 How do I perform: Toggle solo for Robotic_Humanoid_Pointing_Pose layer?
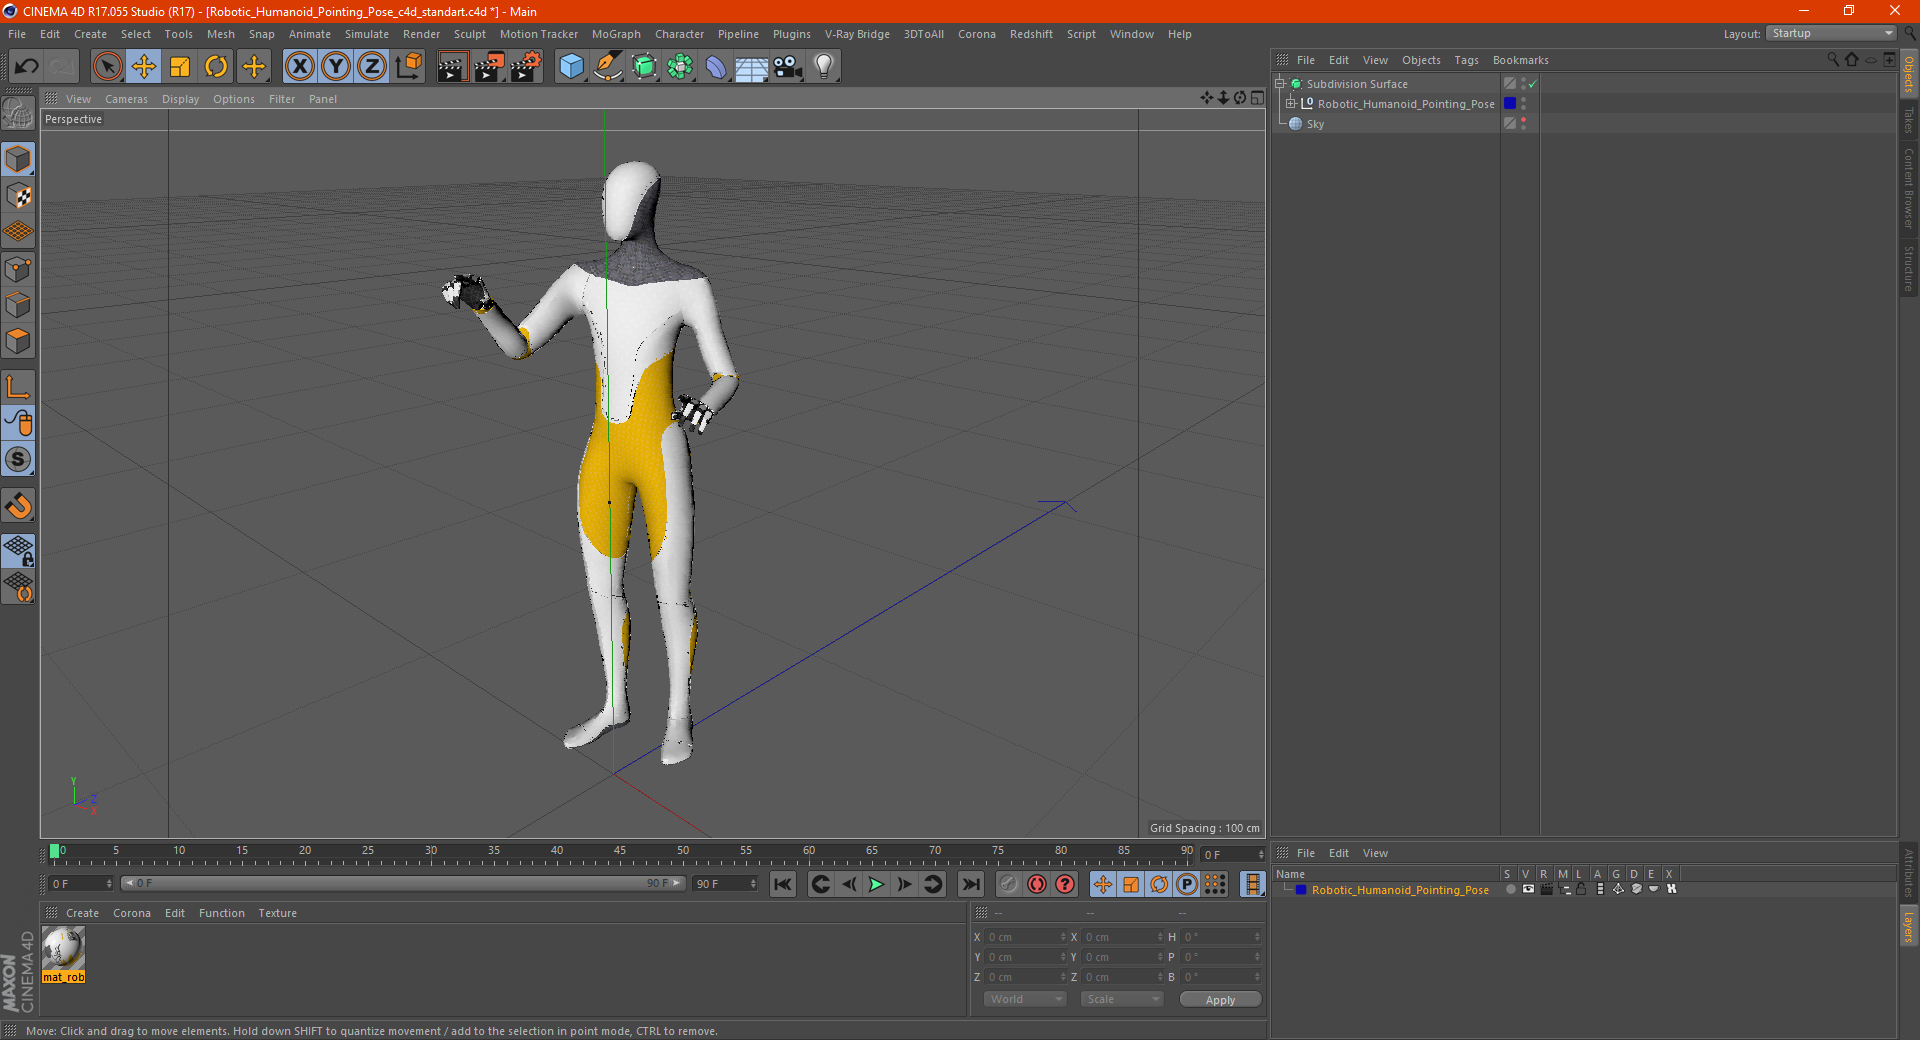[1509, 889]
